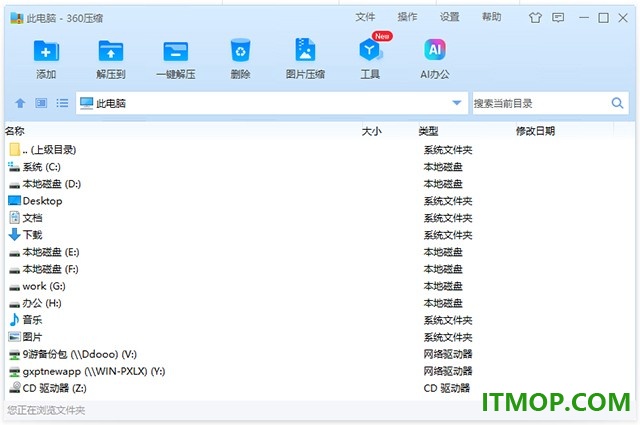Click the 上级目录 folder icon
This screenshot has height=425, width=640.
[14, 149]
